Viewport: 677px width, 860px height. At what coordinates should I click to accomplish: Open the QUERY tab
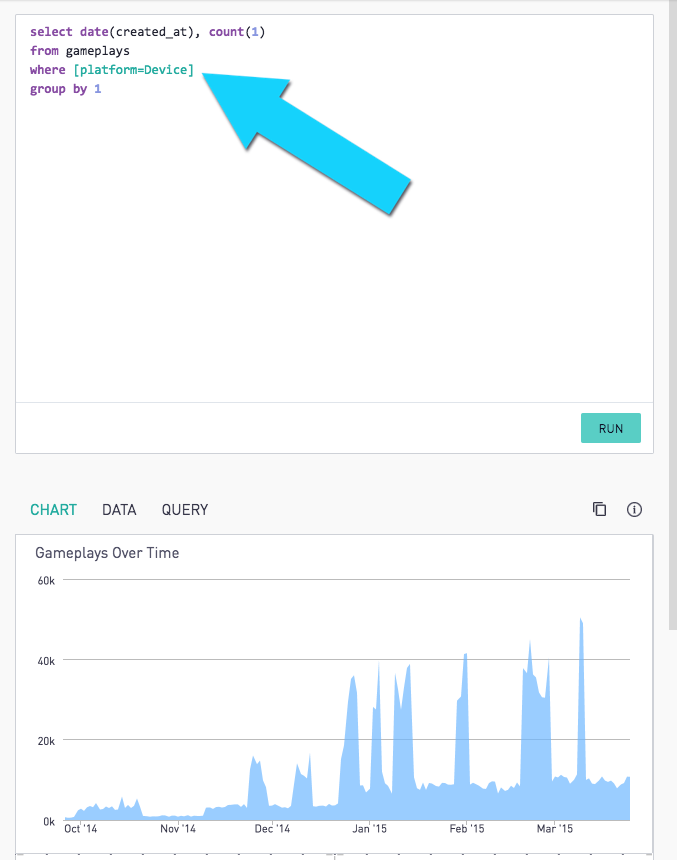185,510
